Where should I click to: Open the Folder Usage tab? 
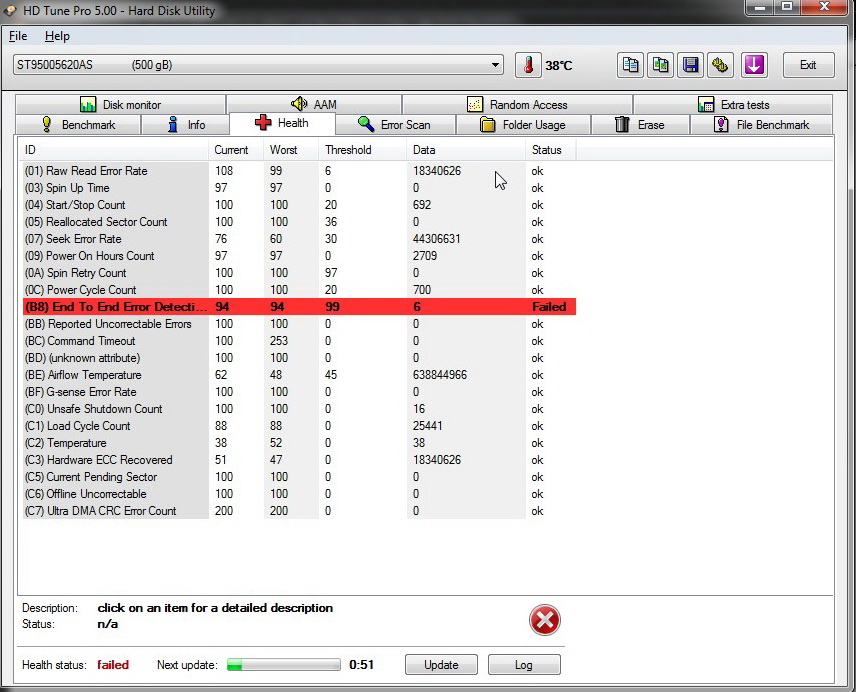tap(523, 124)
